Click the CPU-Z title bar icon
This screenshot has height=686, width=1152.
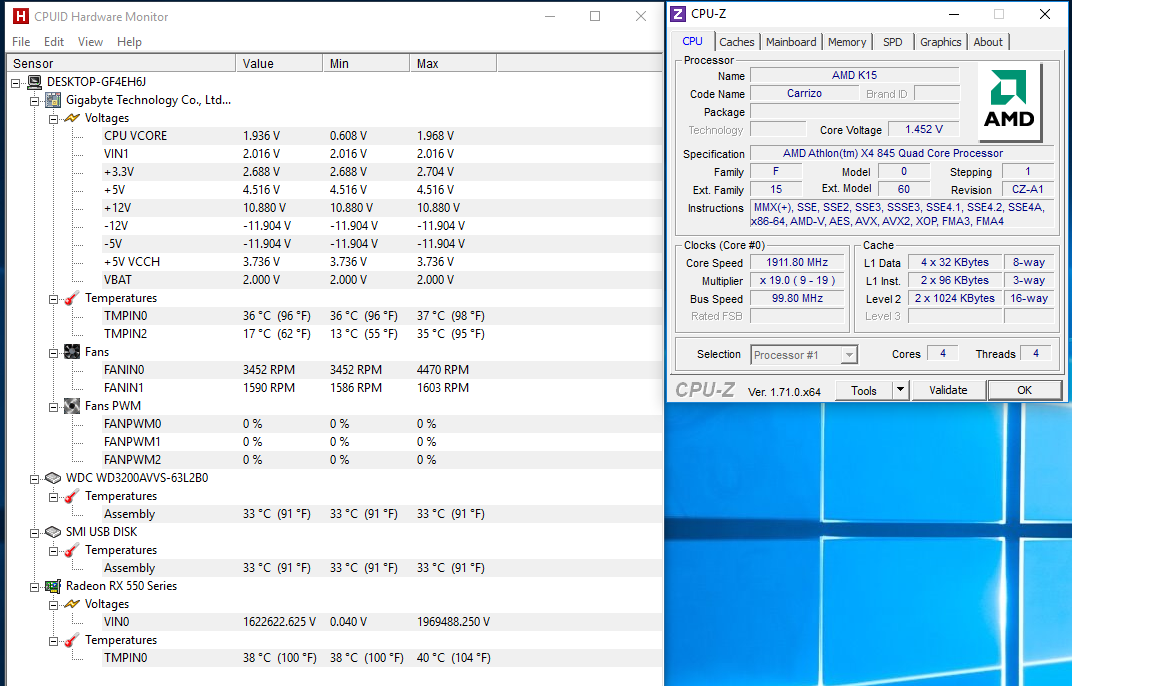[679, 14]
